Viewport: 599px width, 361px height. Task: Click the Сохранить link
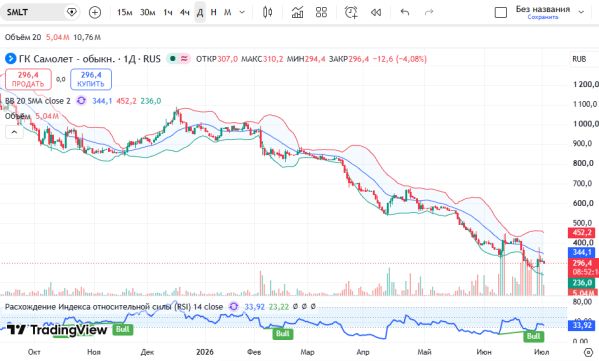pos(542,17)
